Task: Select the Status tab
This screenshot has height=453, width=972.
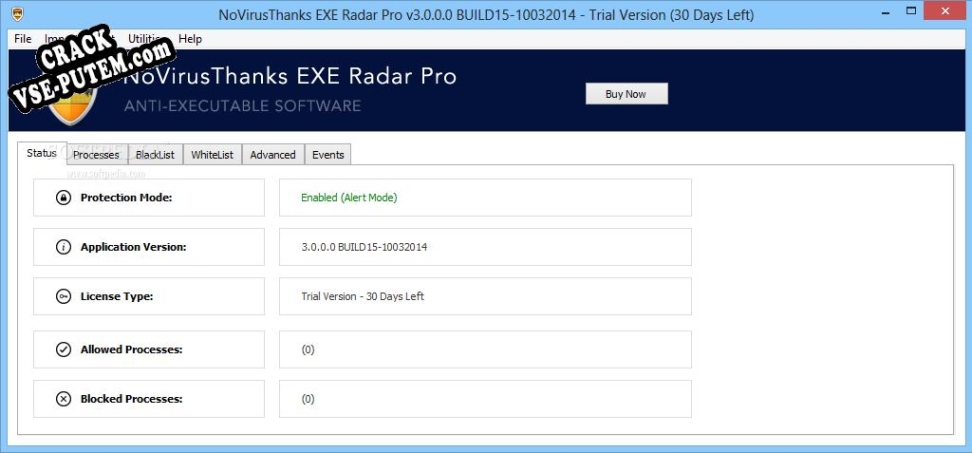Action: (42, 153)
